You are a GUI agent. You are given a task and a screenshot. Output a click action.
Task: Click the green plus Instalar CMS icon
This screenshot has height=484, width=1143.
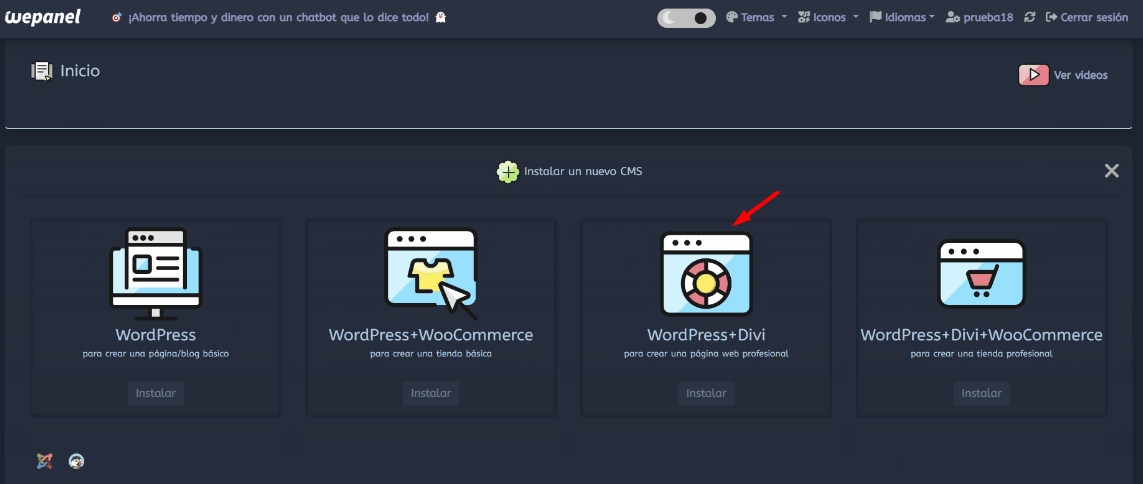[507, 172]
